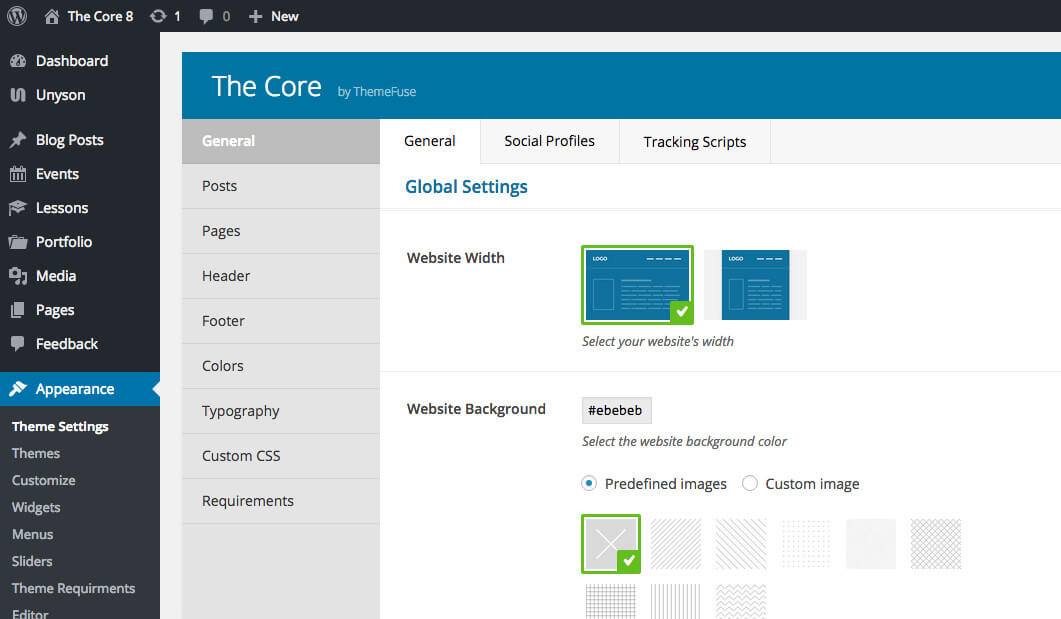Click the Lessons graduation cap icon
Image resolution: width=1061 pixels, height=619 pixels.
tap(18, 208)
